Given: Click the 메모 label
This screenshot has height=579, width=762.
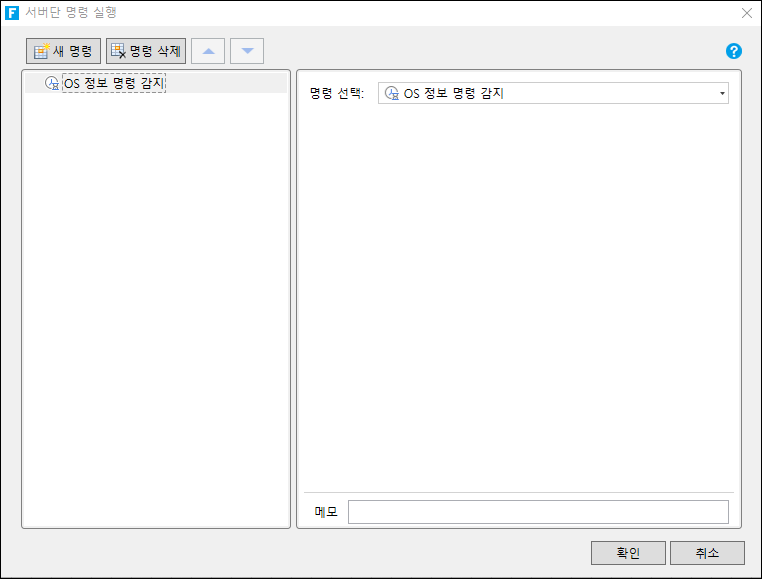Looking at the screenshot, I should (x=326, y=512).
